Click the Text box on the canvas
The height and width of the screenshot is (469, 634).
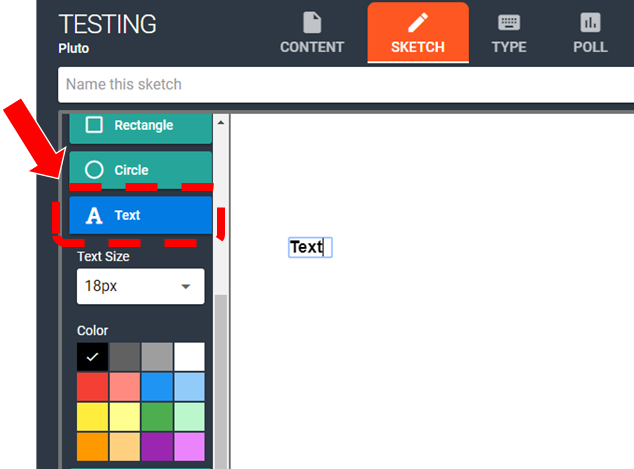[310, 247]
